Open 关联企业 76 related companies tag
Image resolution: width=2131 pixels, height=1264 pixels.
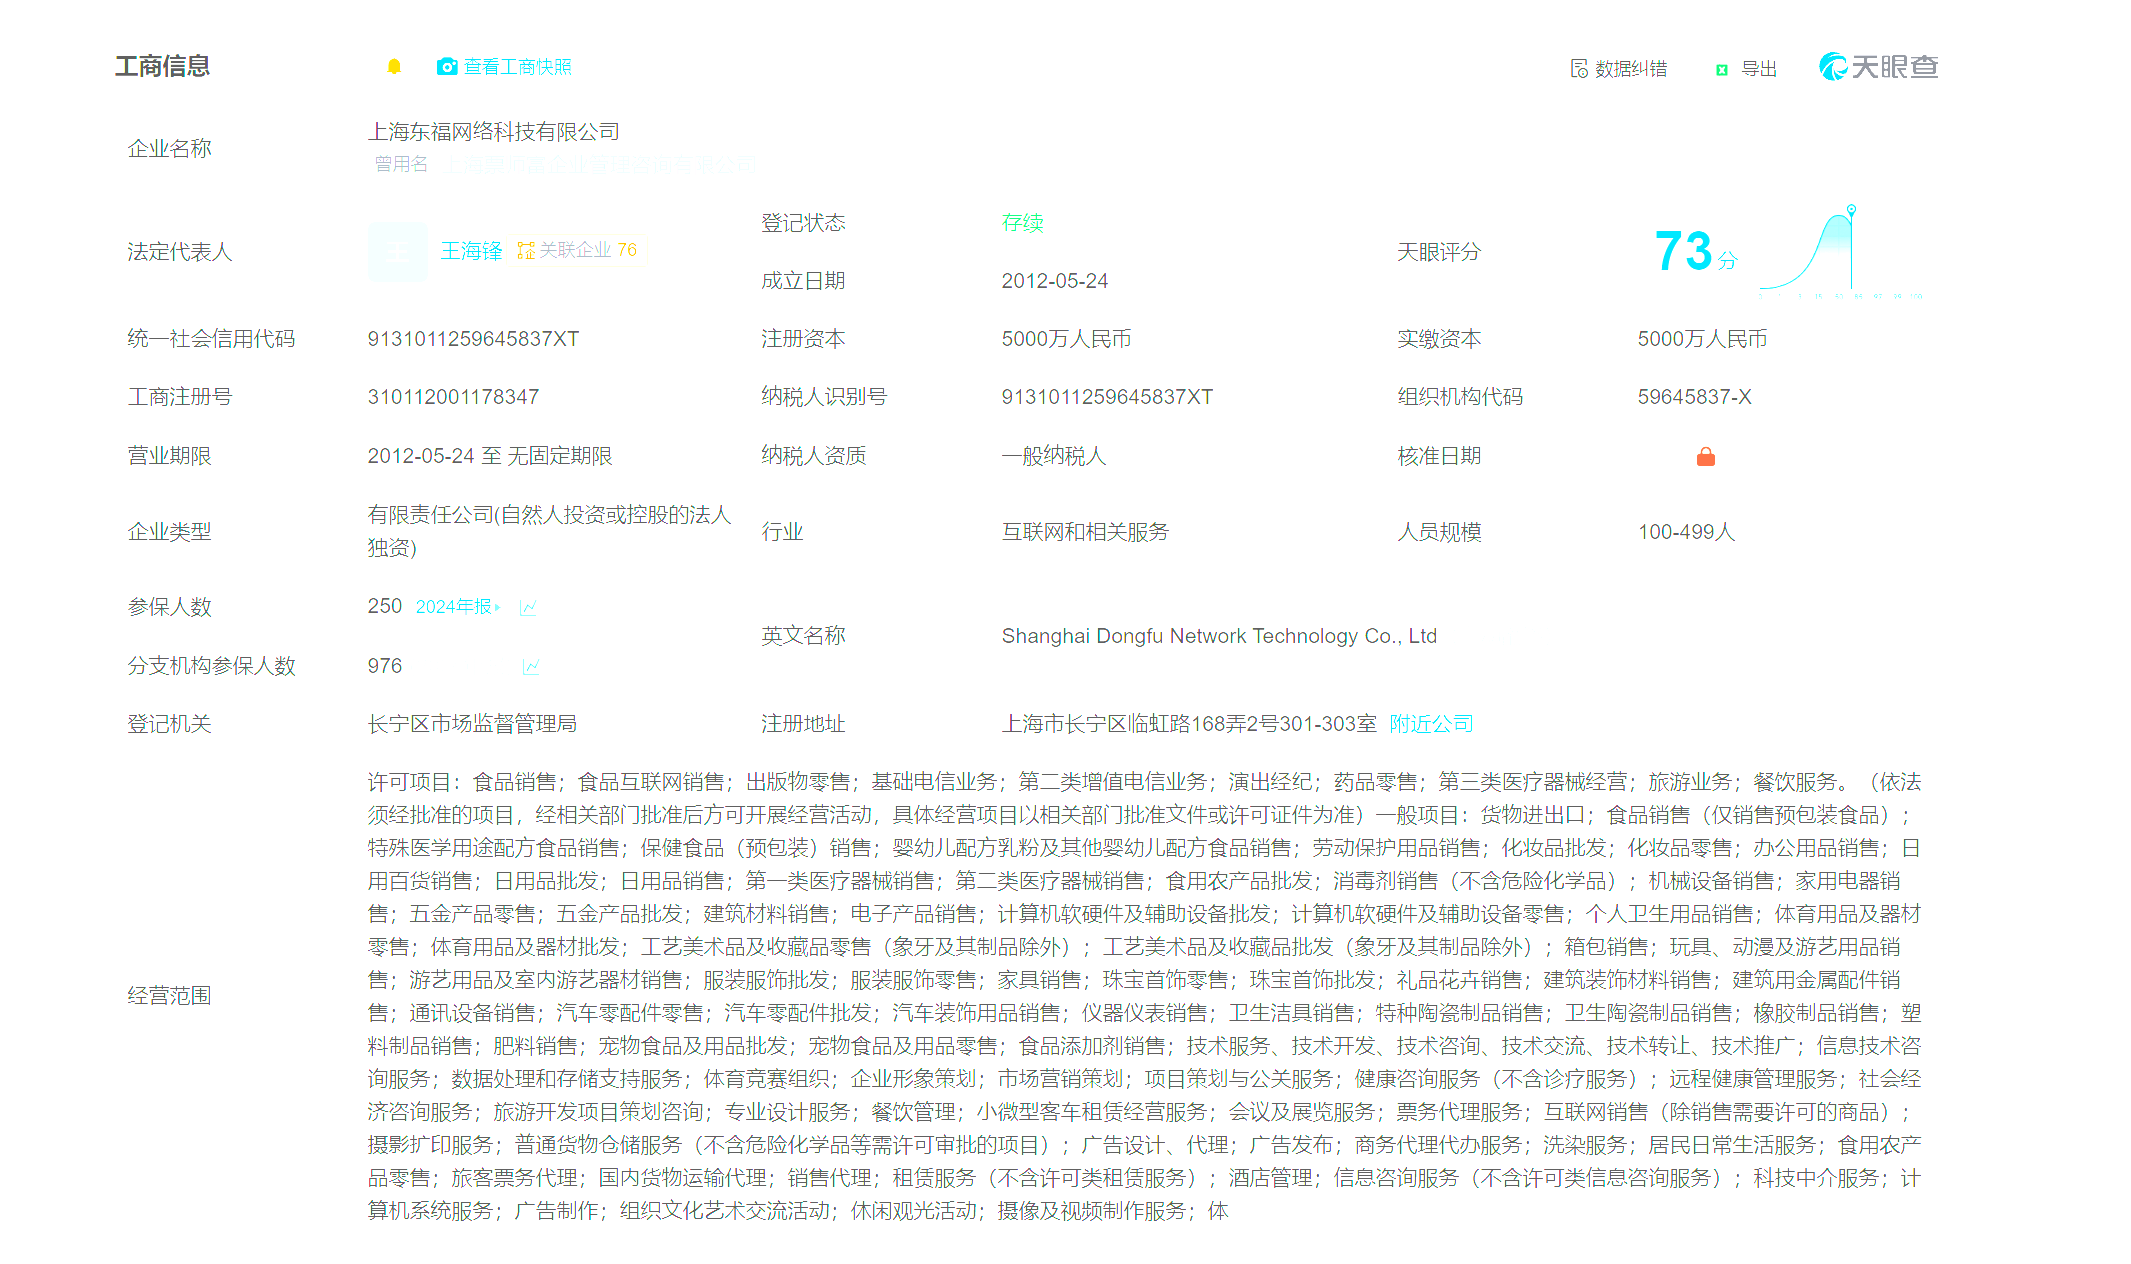(x=577, y=250)
